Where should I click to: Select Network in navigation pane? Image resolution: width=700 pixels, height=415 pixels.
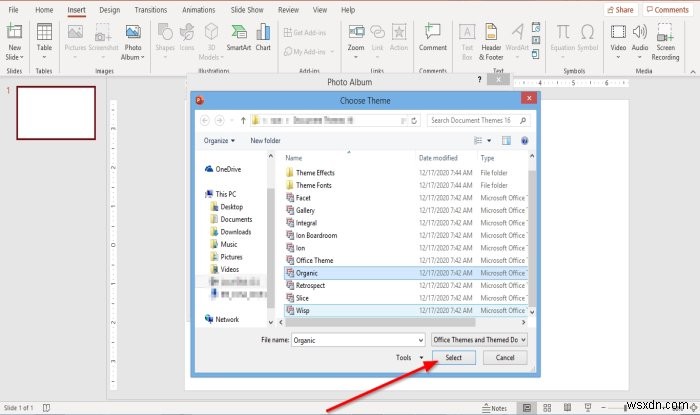(x=222, y=319)
